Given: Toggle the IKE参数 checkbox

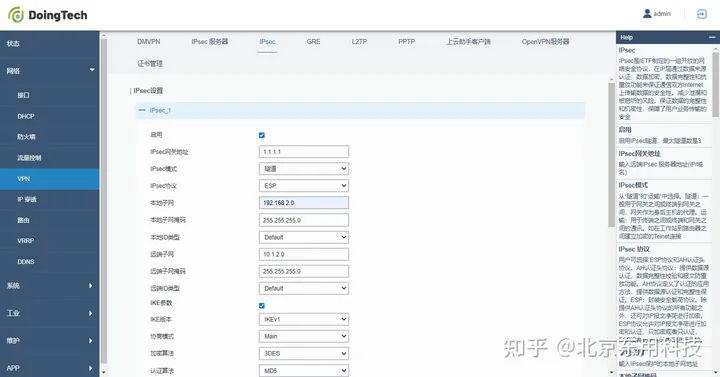Looking at the screenshot, I should pos(262,305).
